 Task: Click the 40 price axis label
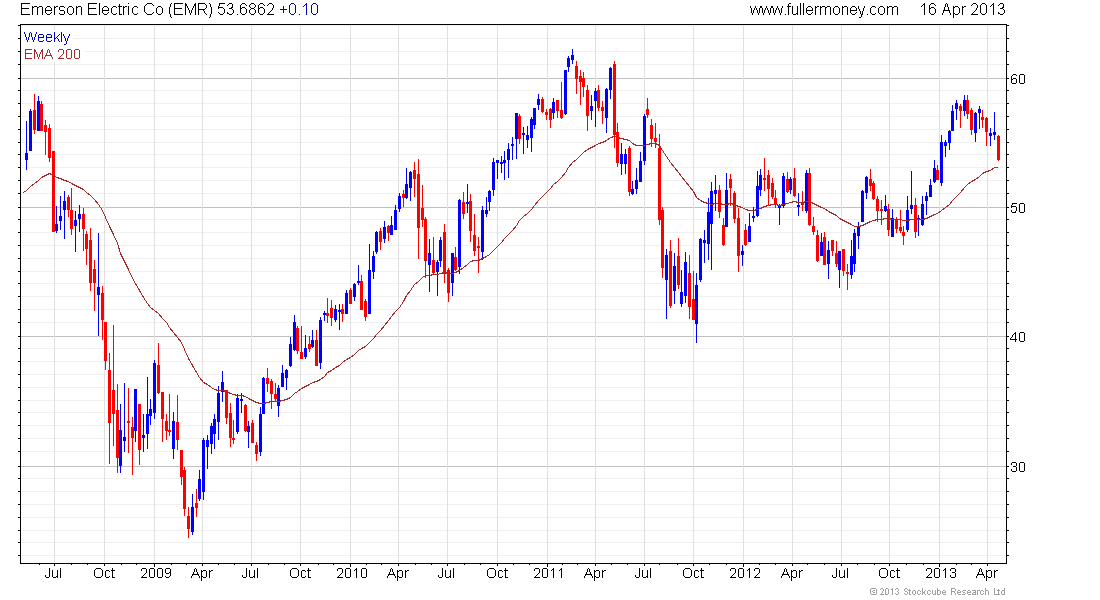[x=1017, y=338]
